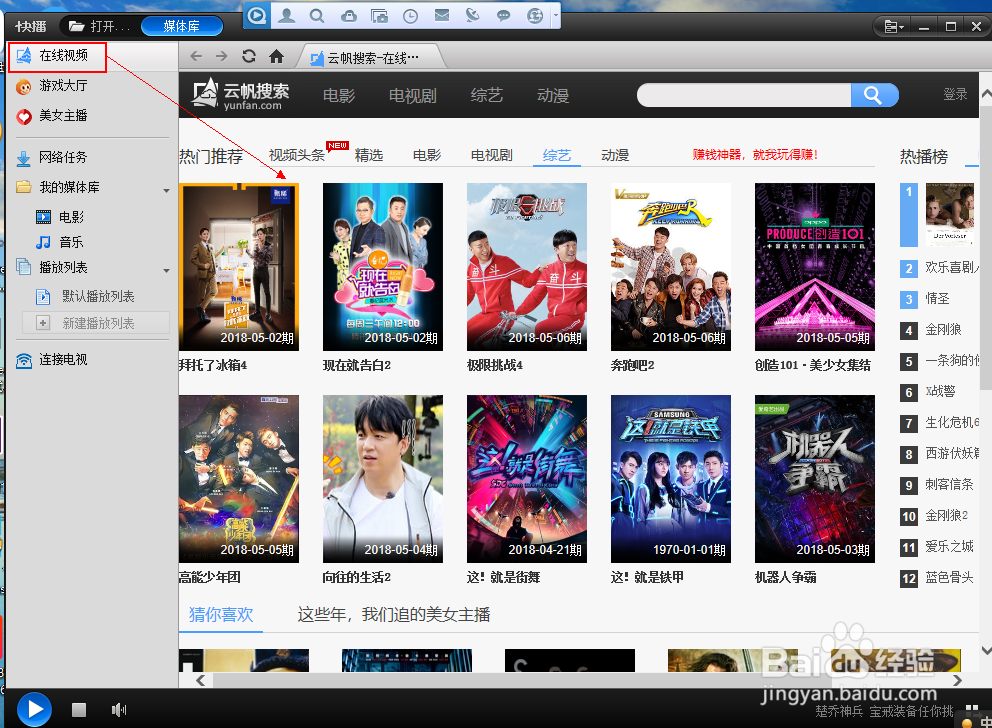992x728 pixels.
Task: Collapse the 我的媒体库 section arrow
Action: 166,190
